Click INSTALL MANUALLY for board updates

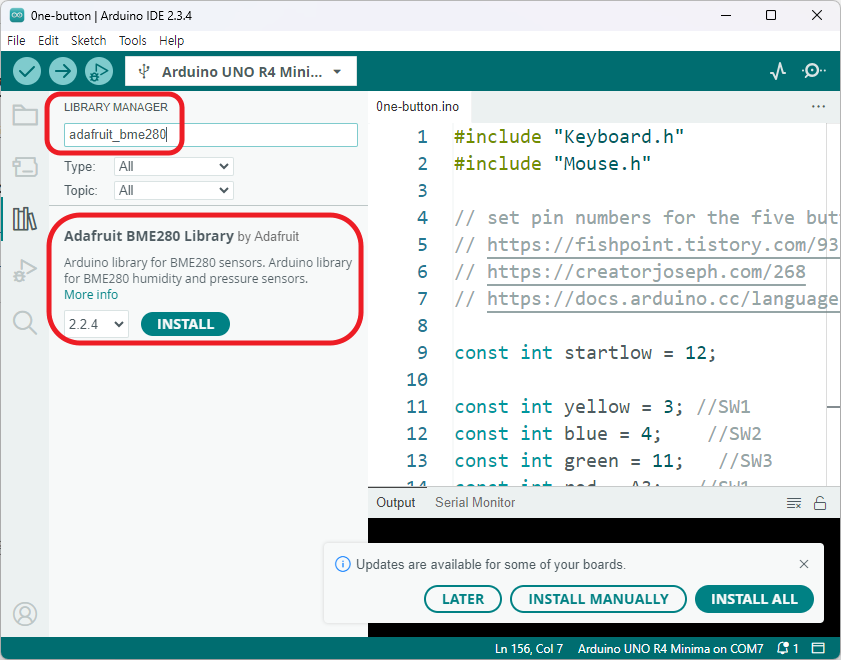pos(598,599)
